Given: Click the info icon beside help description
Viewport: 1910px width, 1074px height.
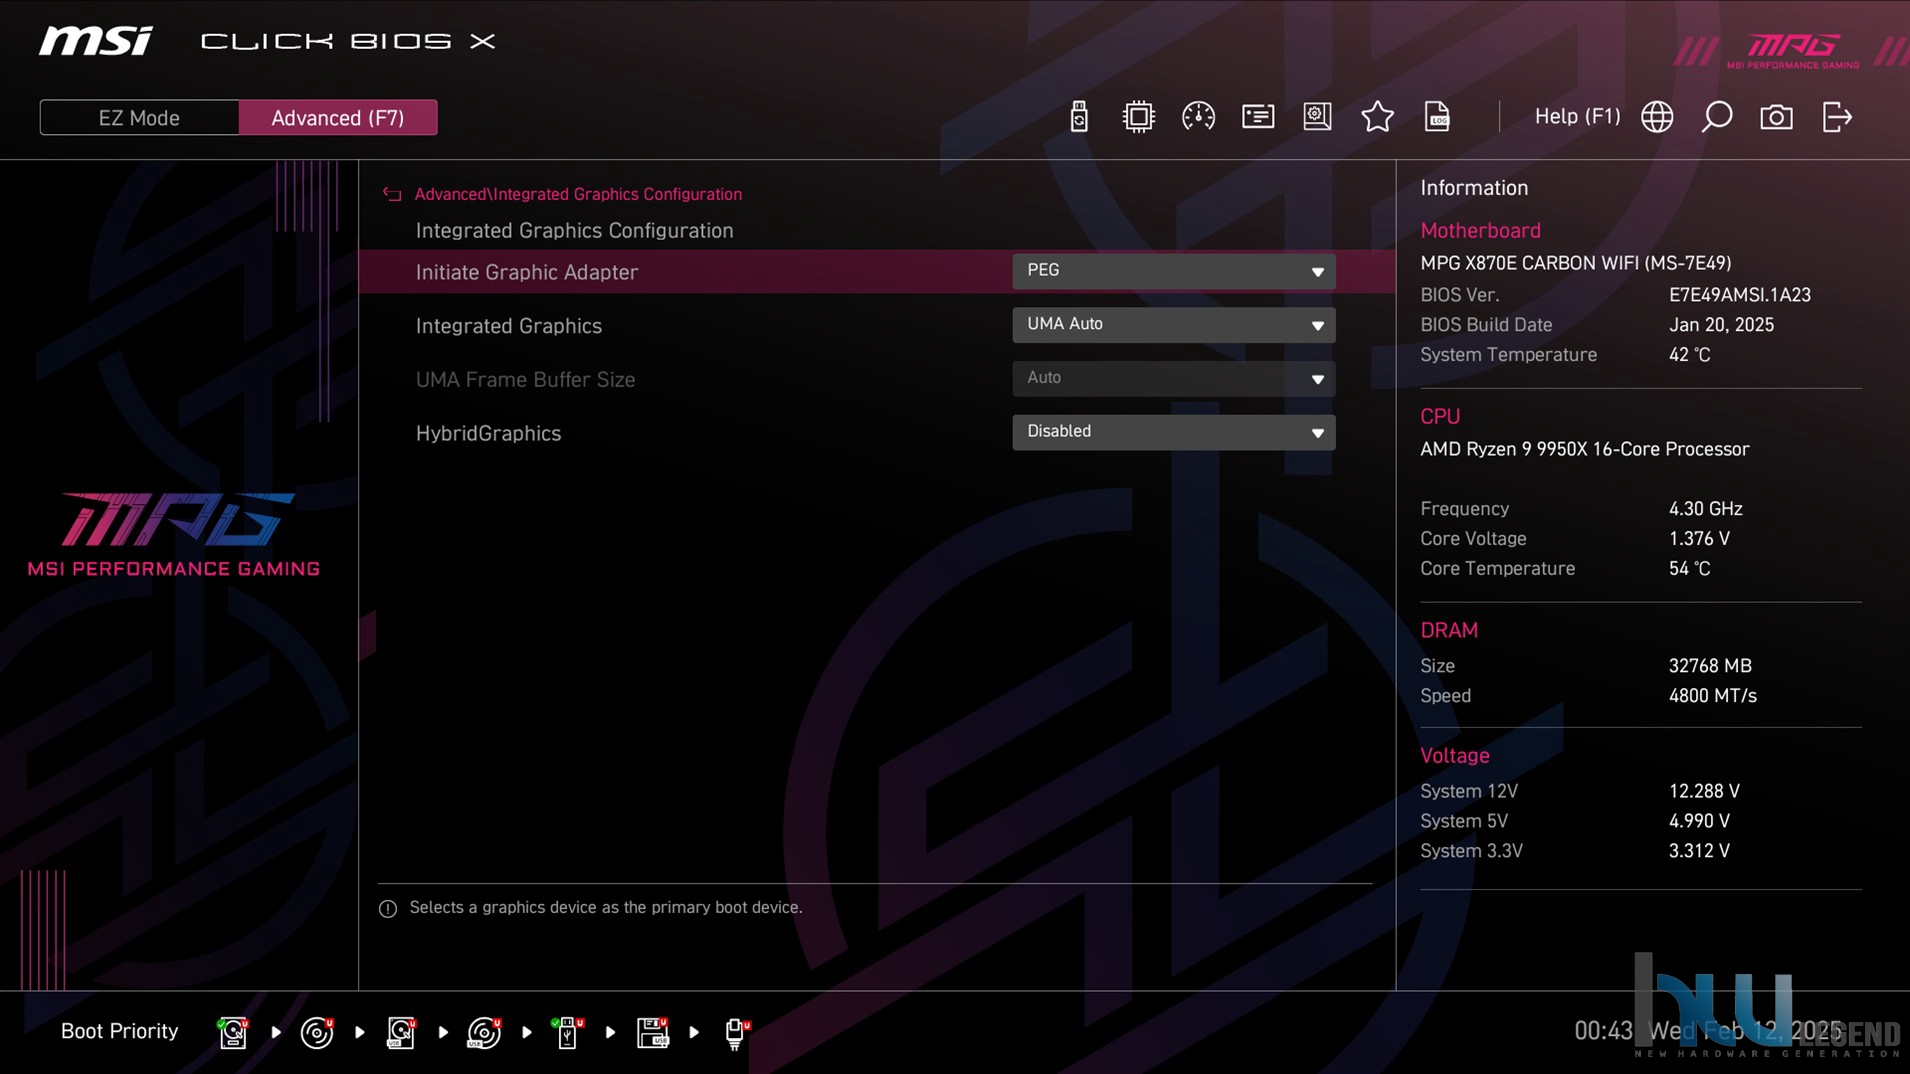Looking at the screenshot, I should (x=388, y=909).
